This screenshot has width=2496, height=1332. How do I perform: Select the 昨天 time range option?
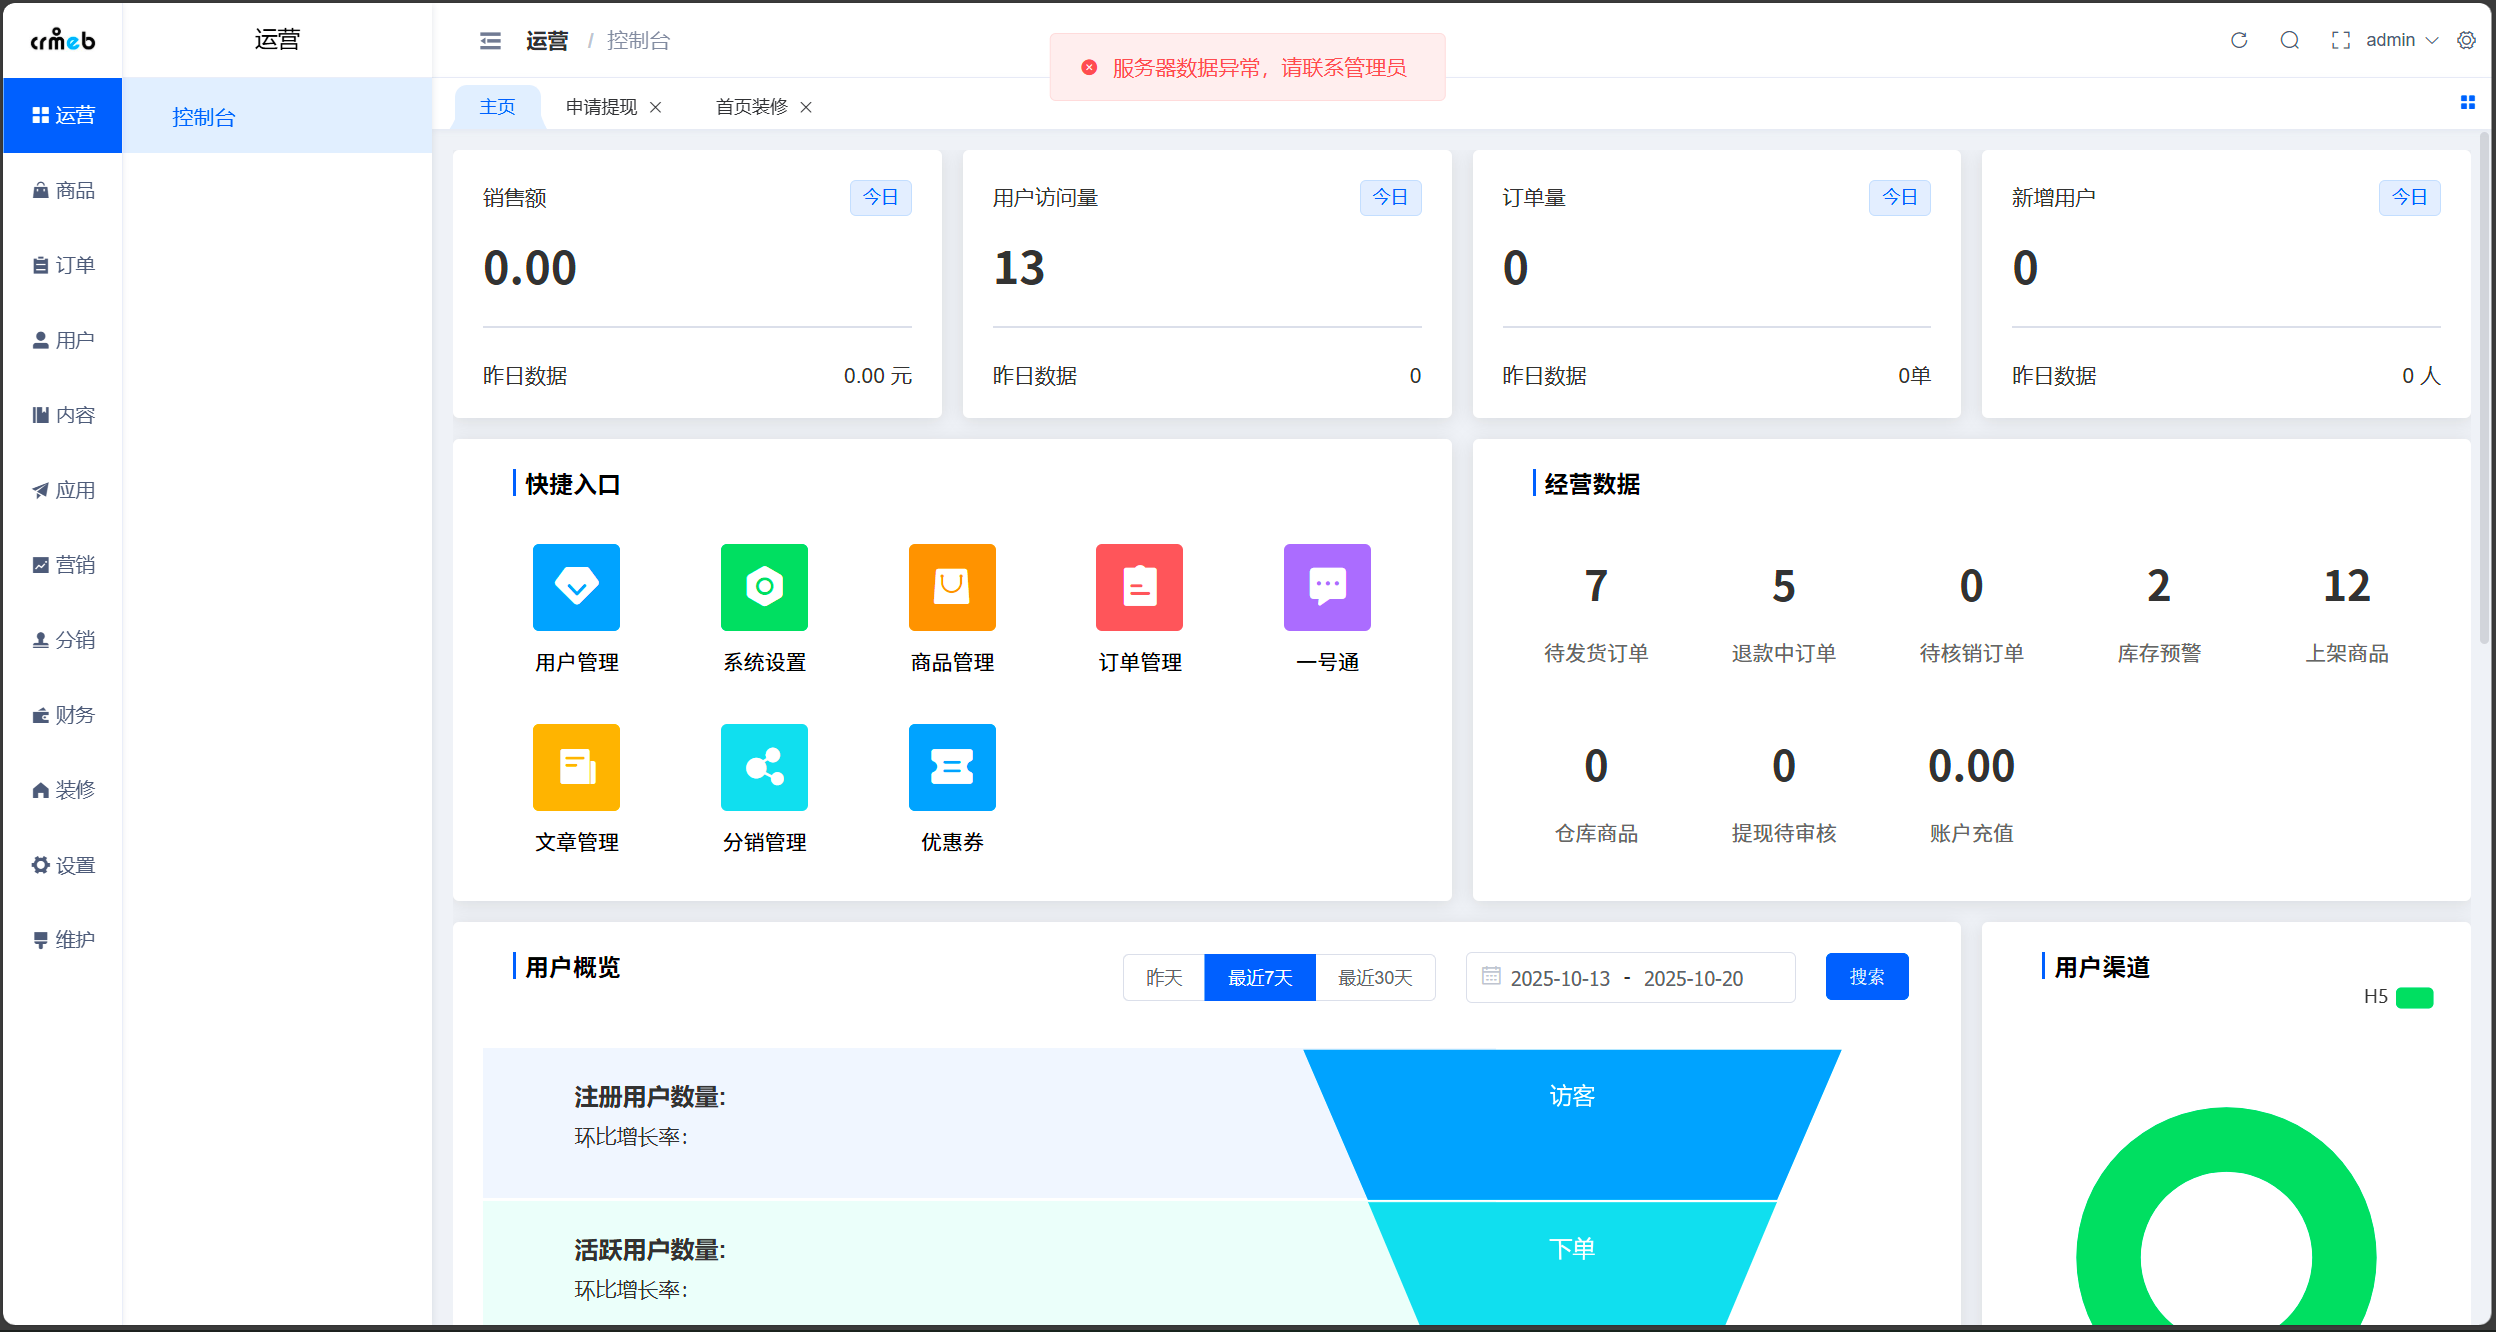[x=1164, y=977]
